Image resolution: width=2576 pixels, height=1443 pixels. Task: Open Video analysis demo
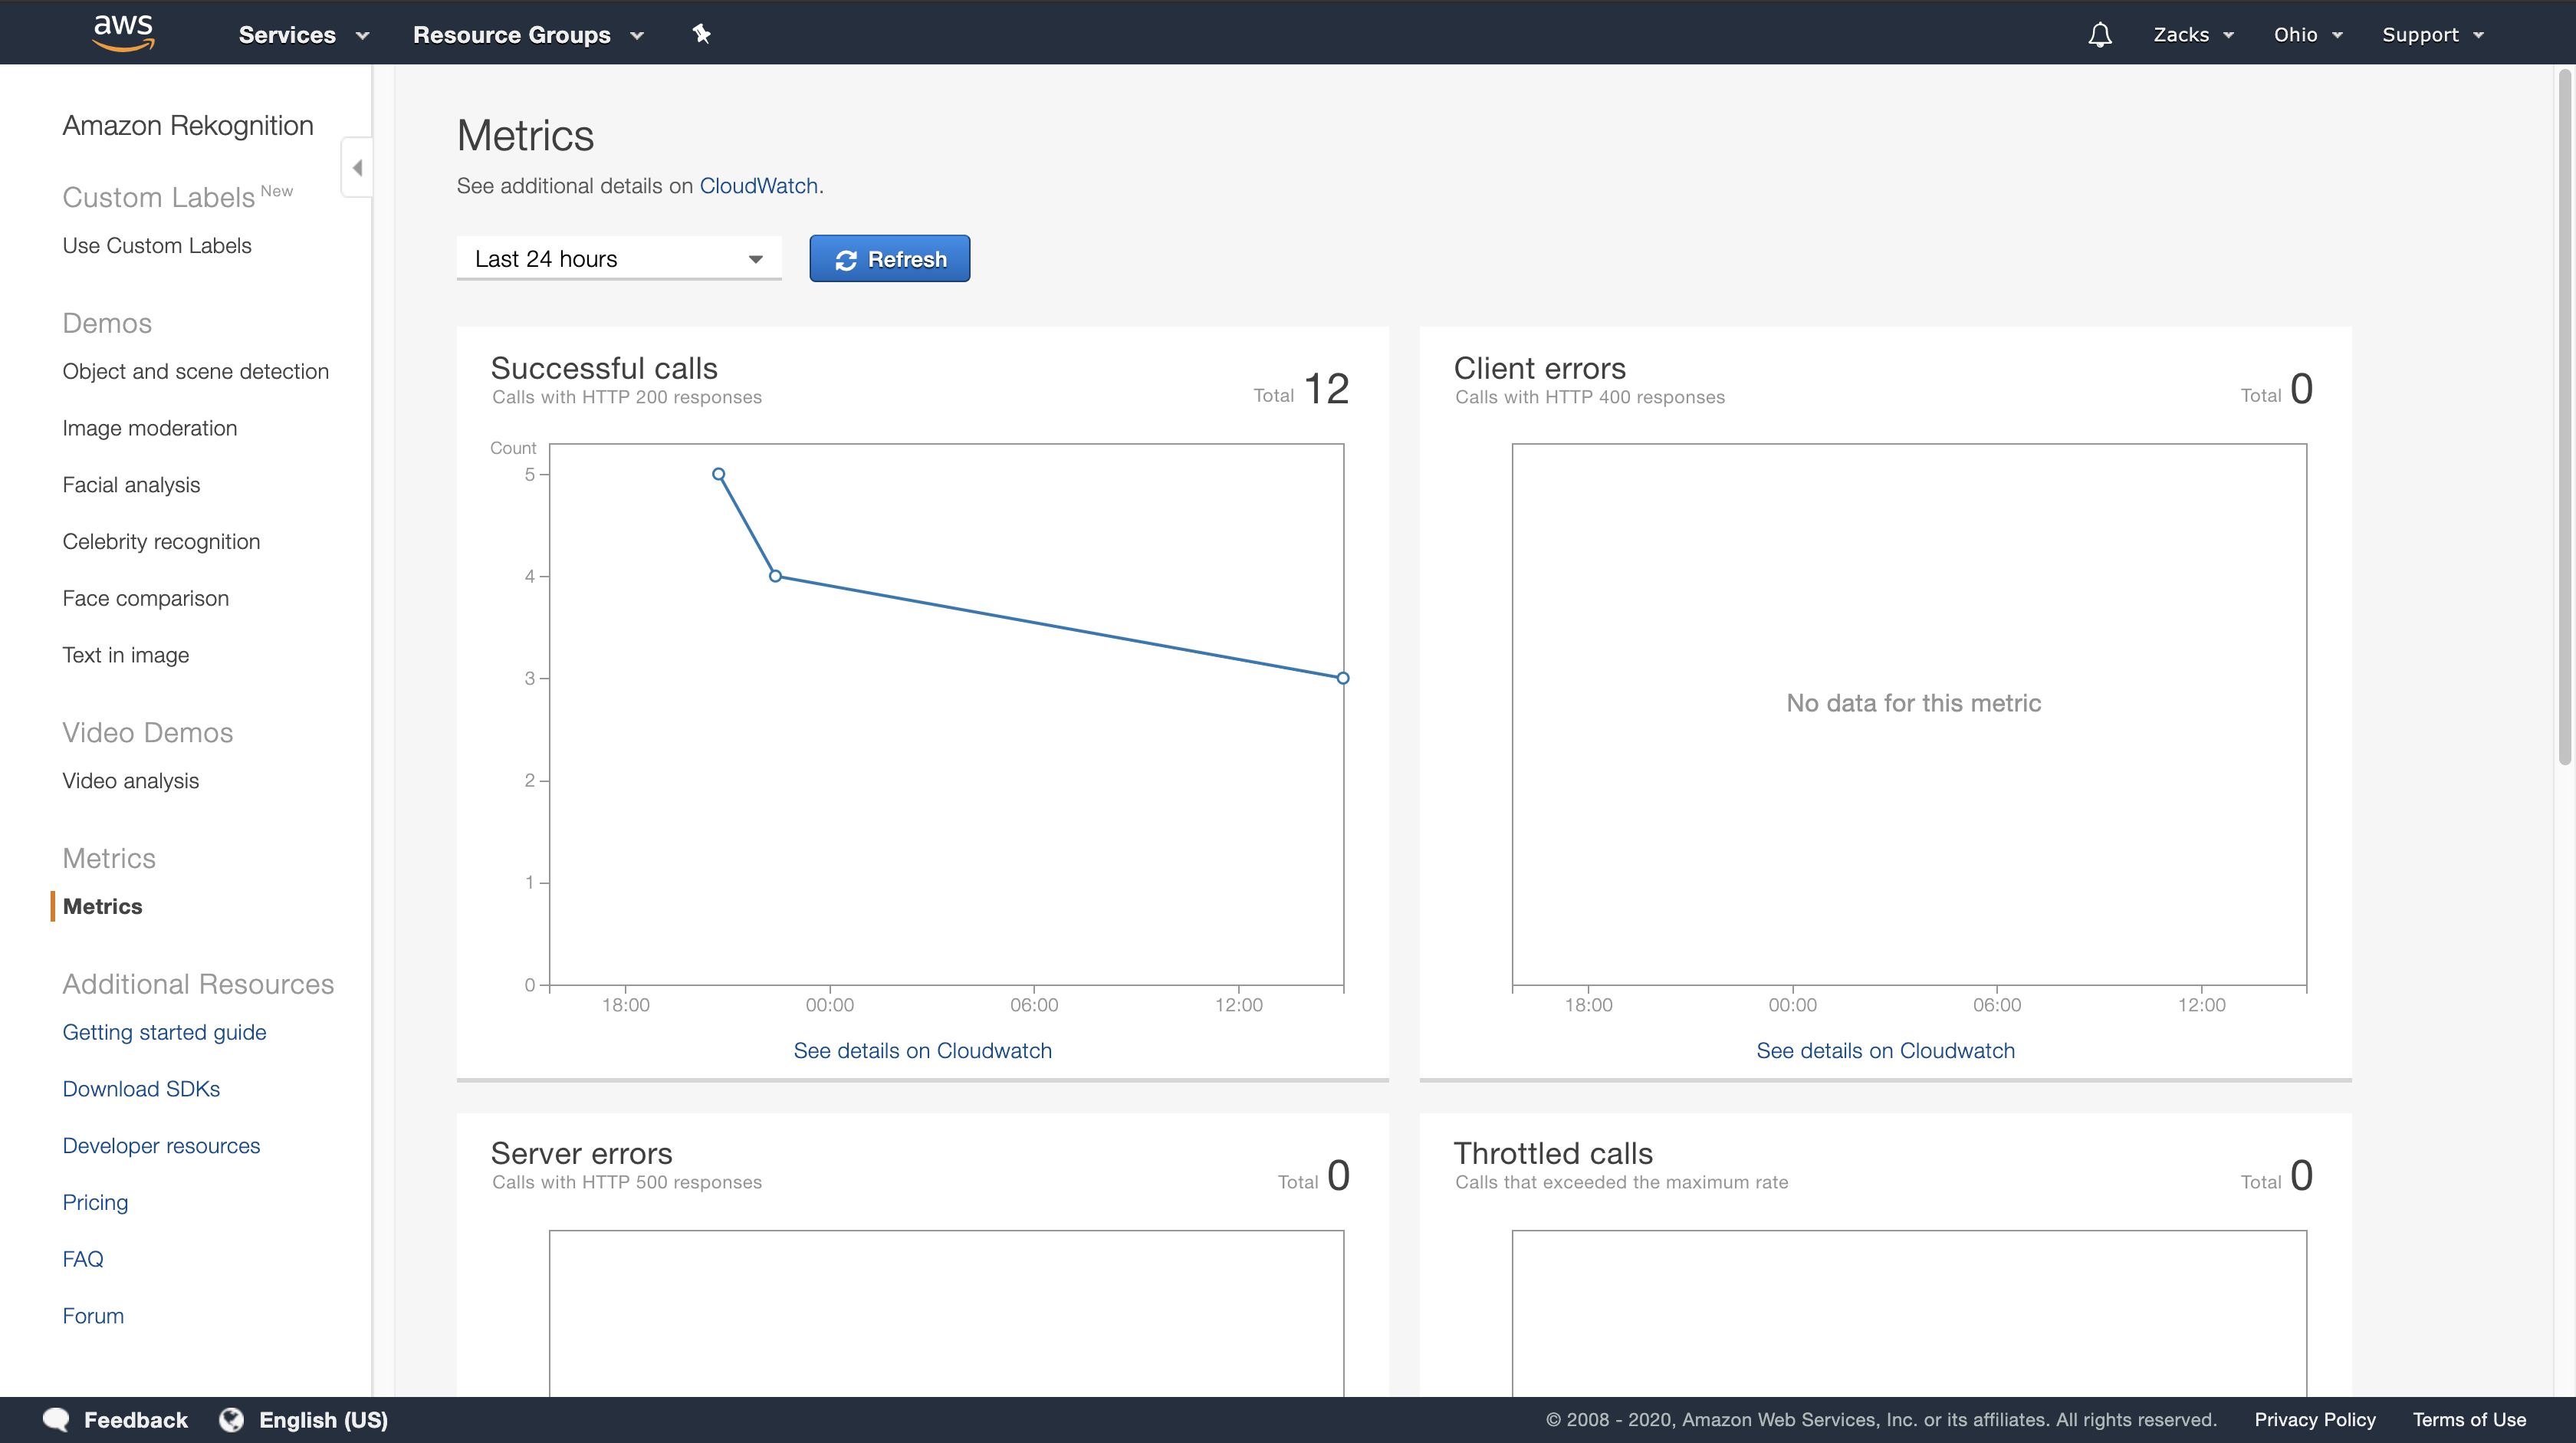130,780
